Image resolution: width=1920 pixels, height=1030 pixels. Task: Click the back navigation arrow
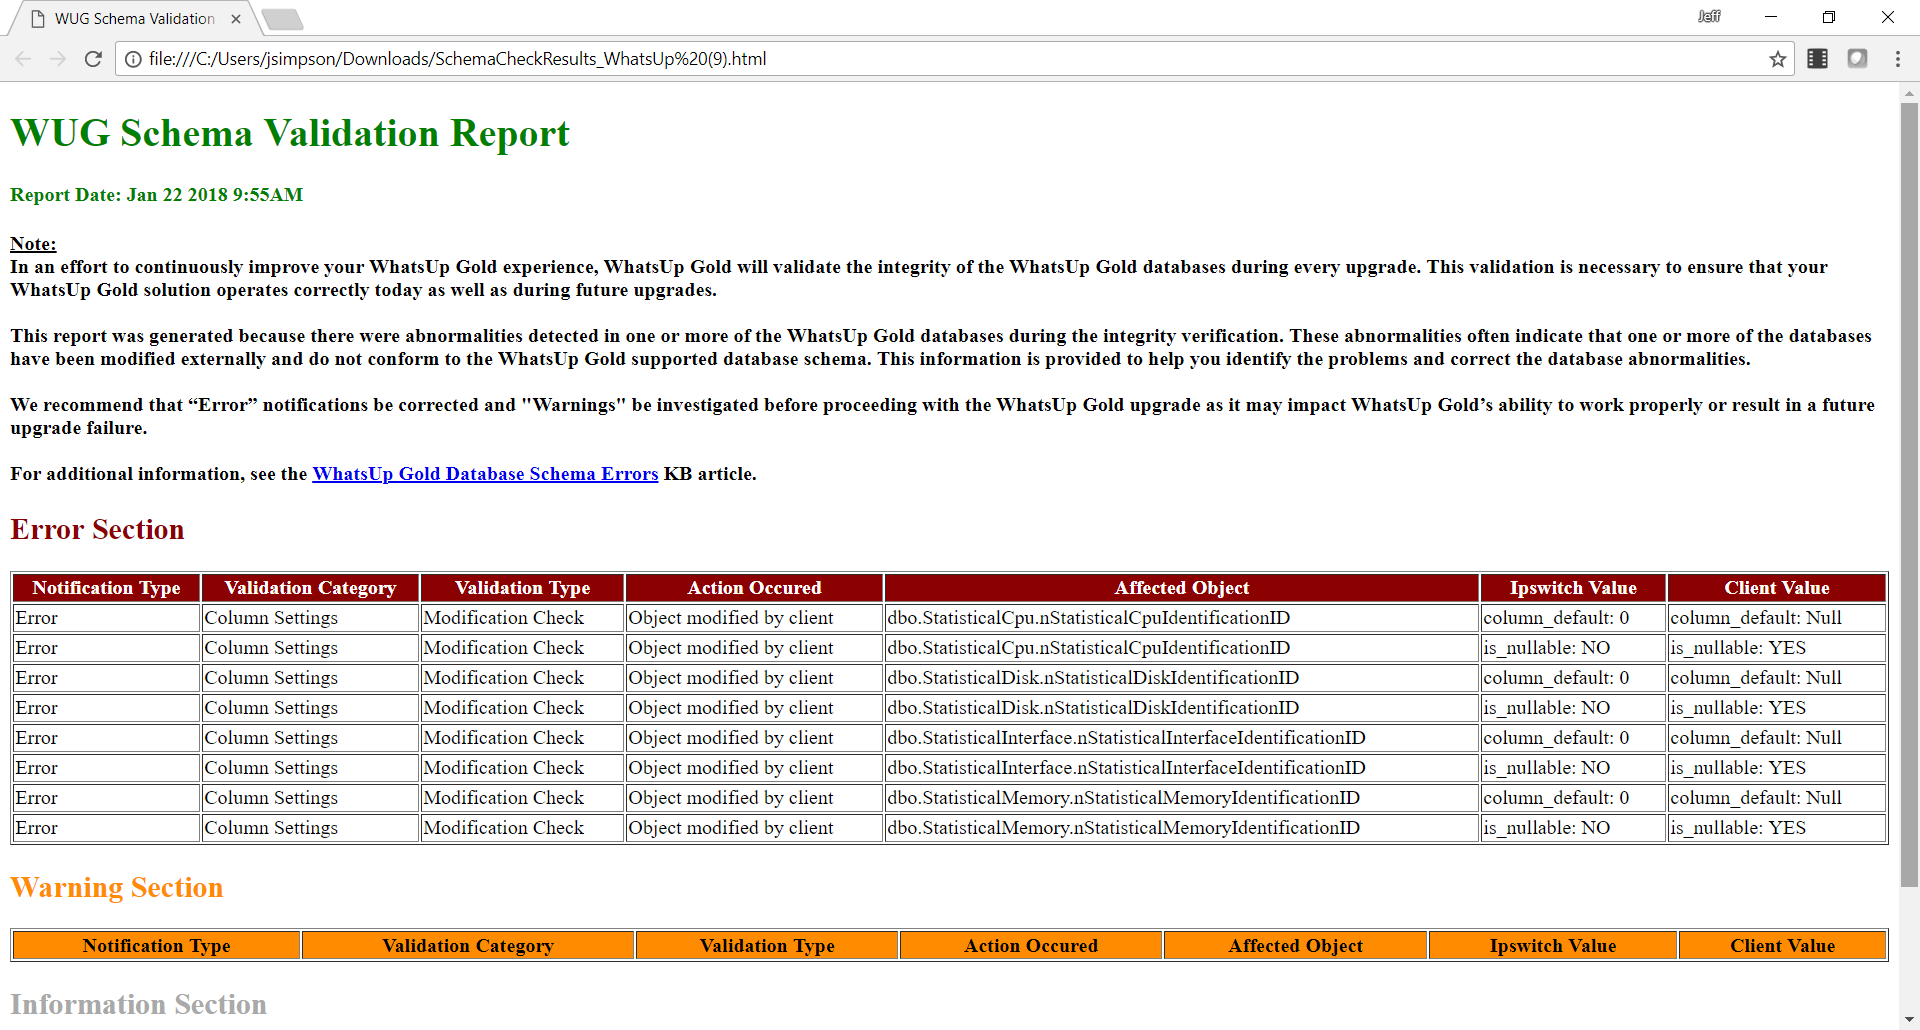[x=22, y=59]
